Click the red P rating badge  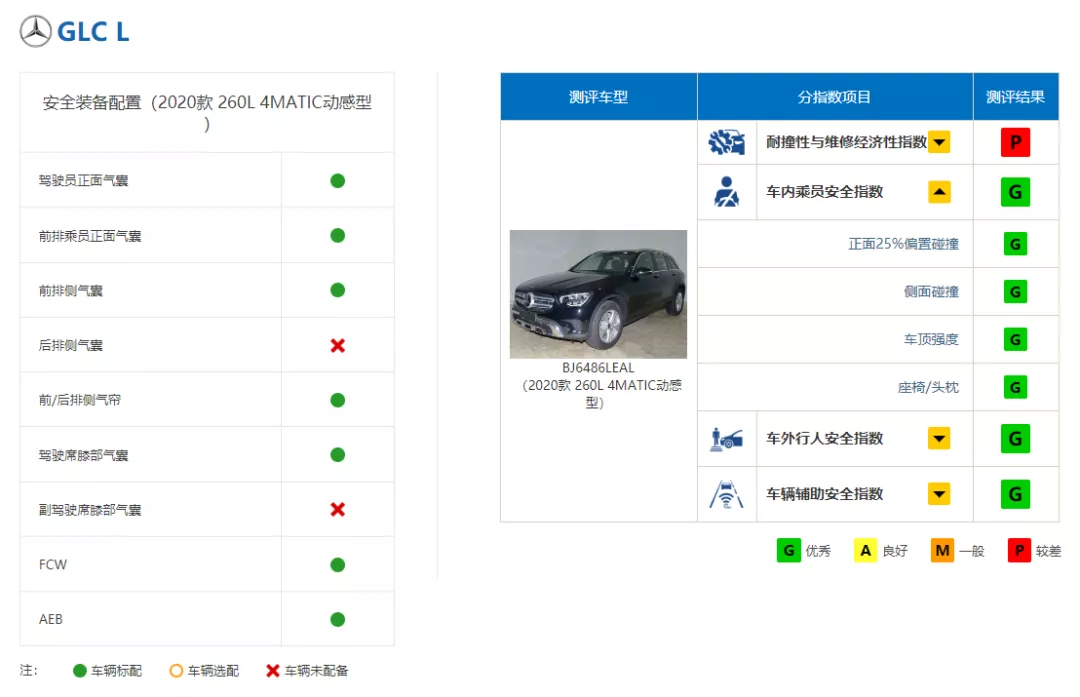click(x=1016, y=142)
